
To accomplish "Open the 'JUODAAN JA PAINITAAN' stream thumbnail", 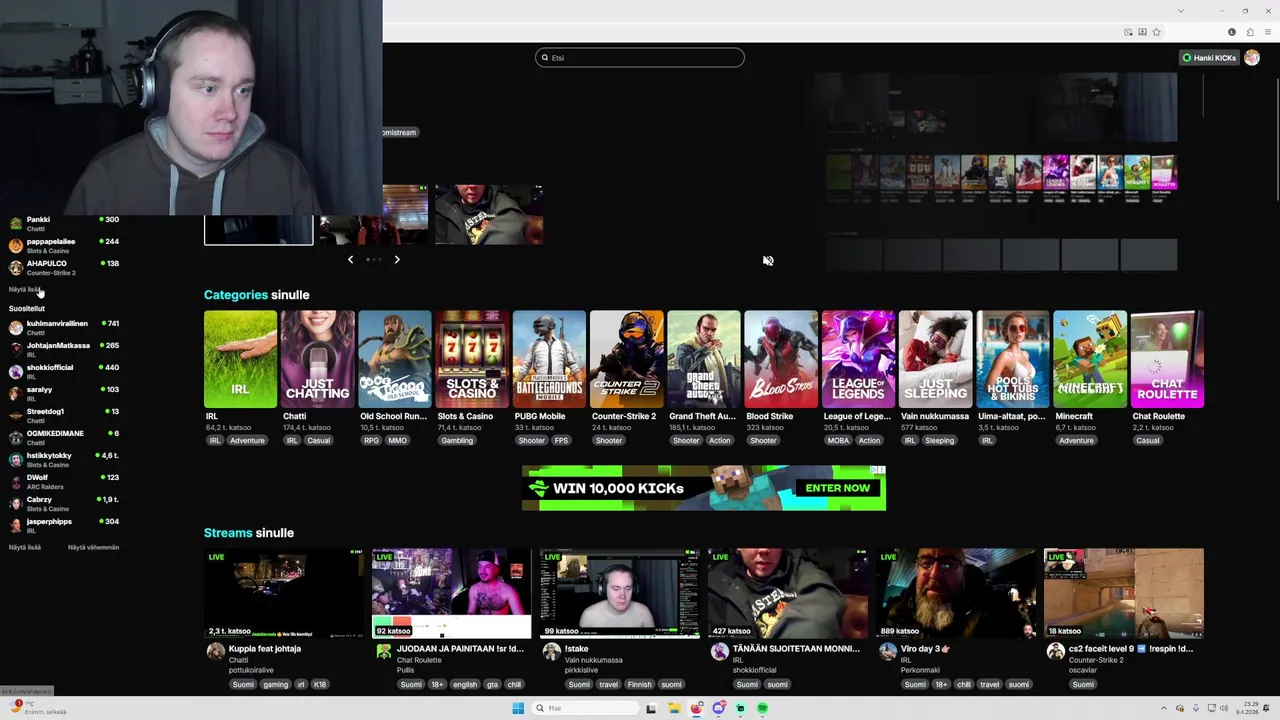I will coord(452,593).
